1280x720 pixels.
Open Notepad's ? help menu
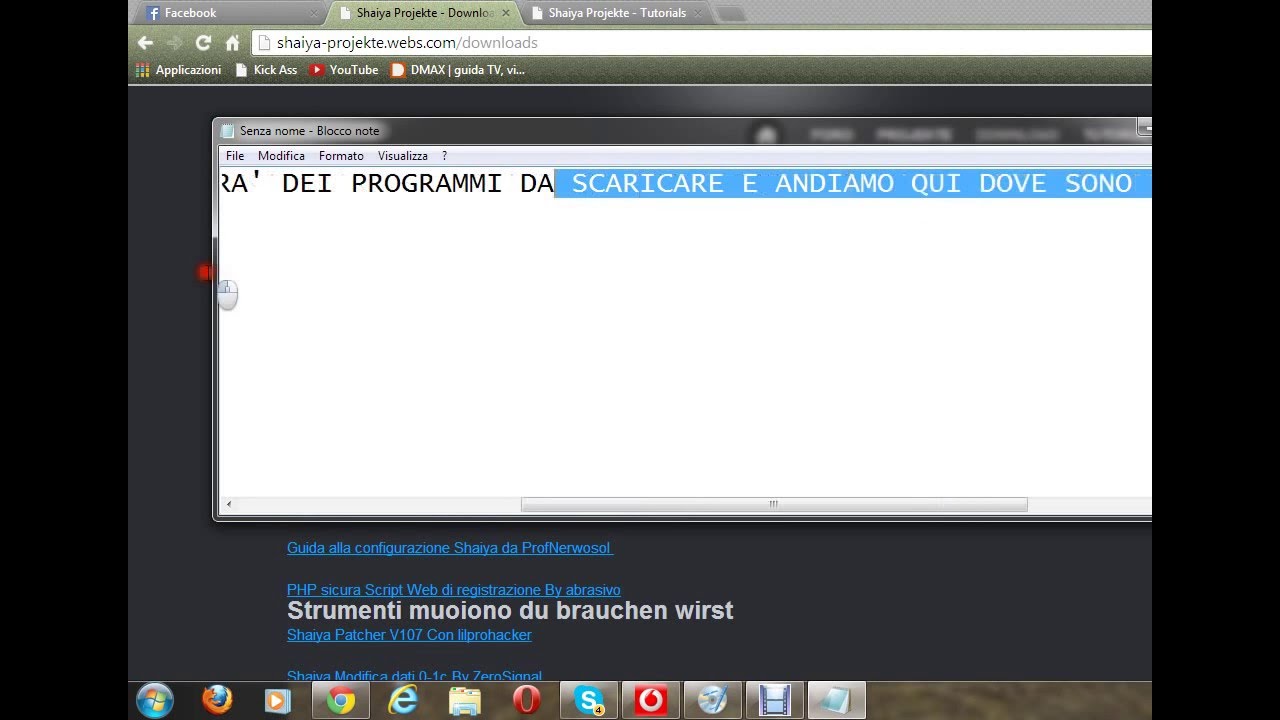tap(444, 156)
